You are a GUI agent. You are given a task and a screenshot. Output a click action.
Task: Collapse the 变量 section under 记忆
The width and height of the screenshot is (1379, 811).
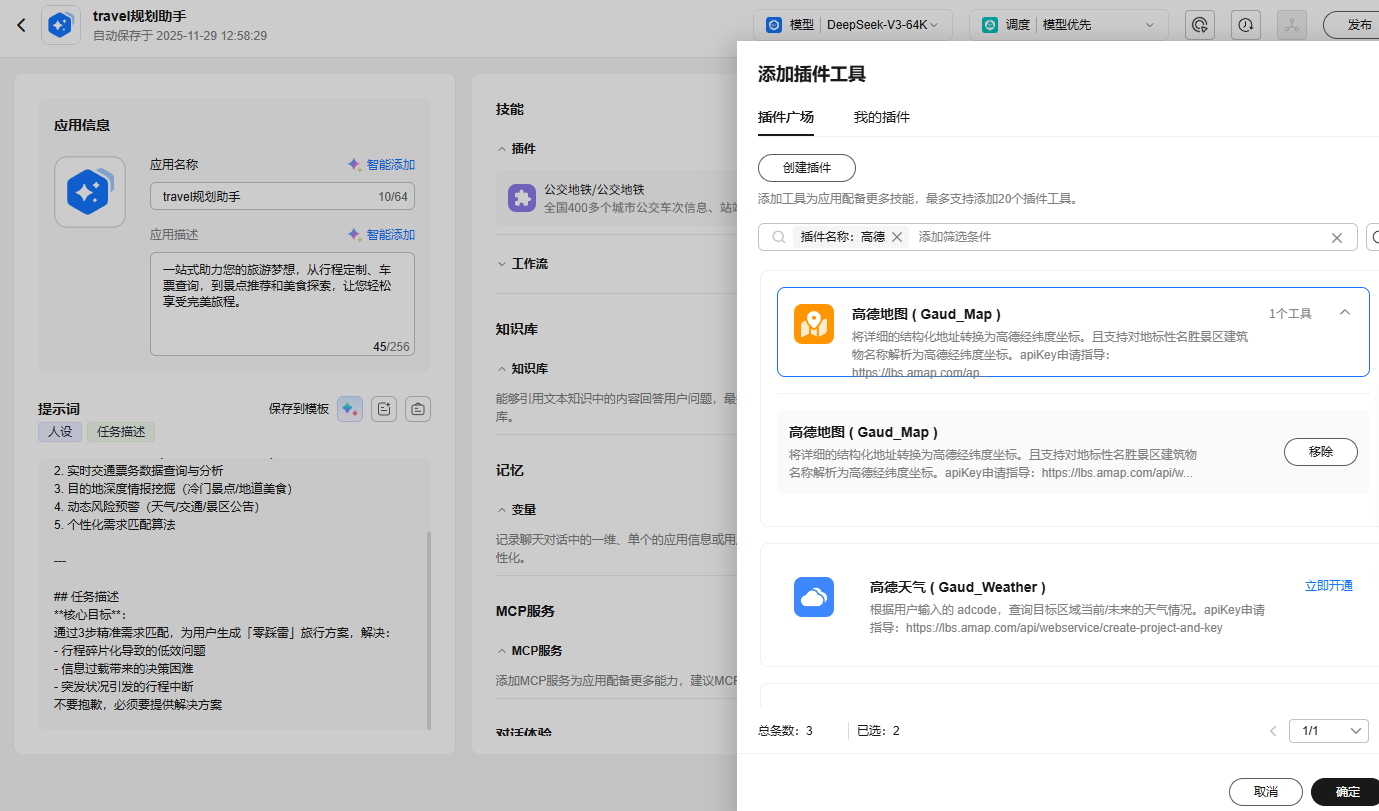pos(502,510)
